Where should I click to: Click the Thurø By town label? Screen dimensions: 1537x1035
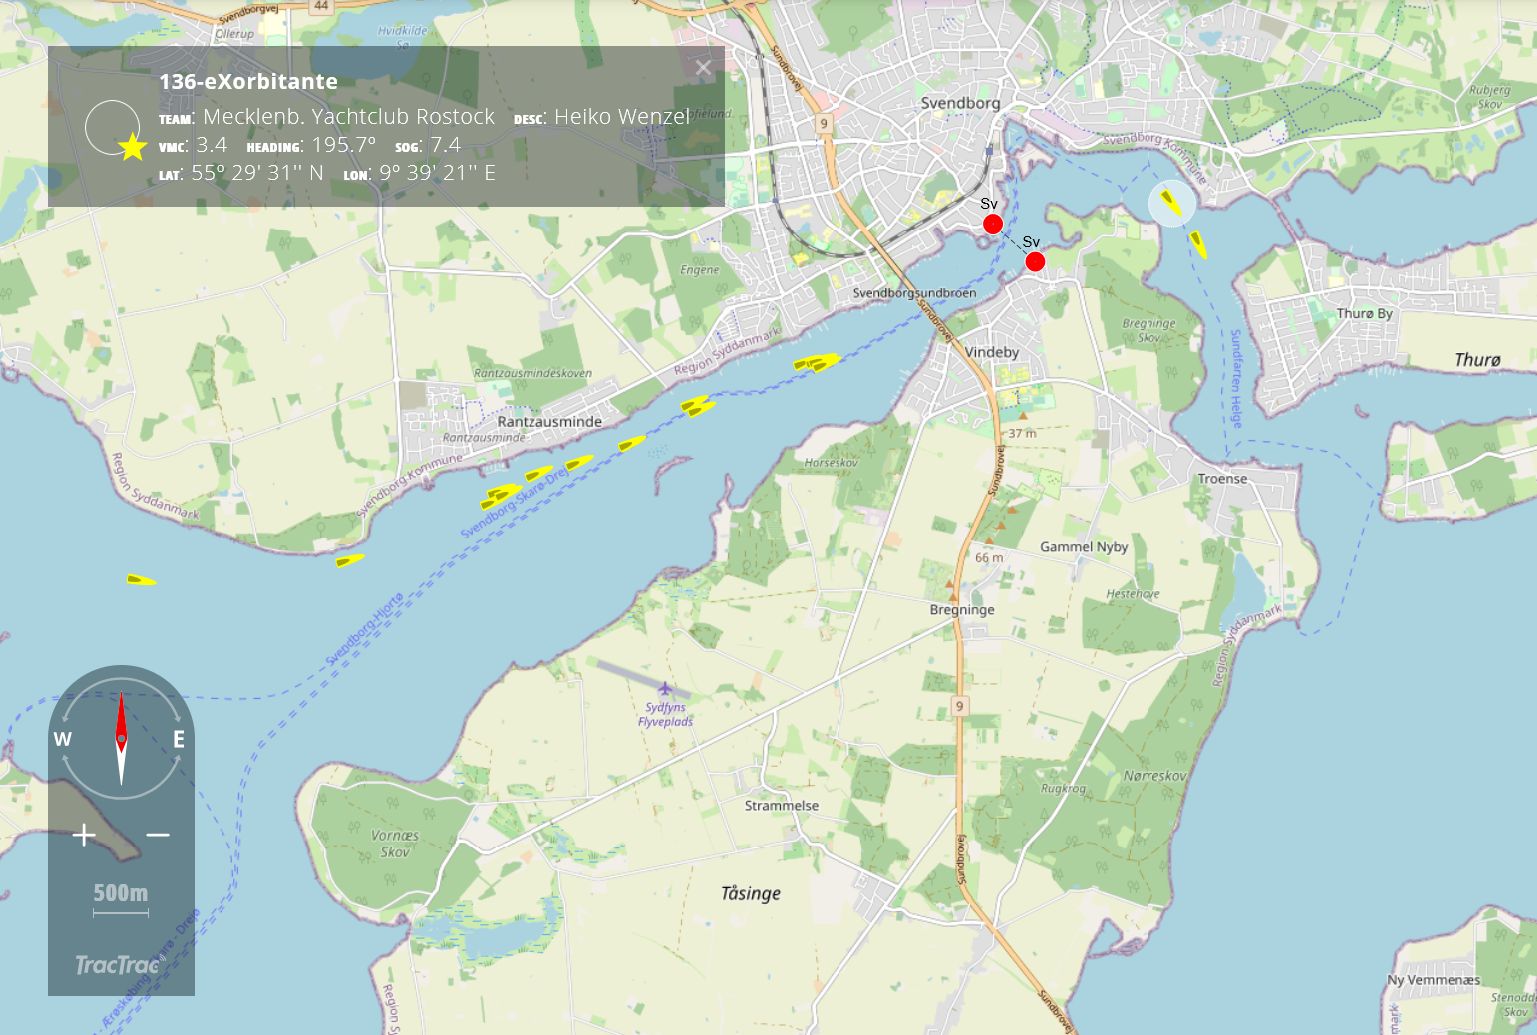click(1364, 313)
